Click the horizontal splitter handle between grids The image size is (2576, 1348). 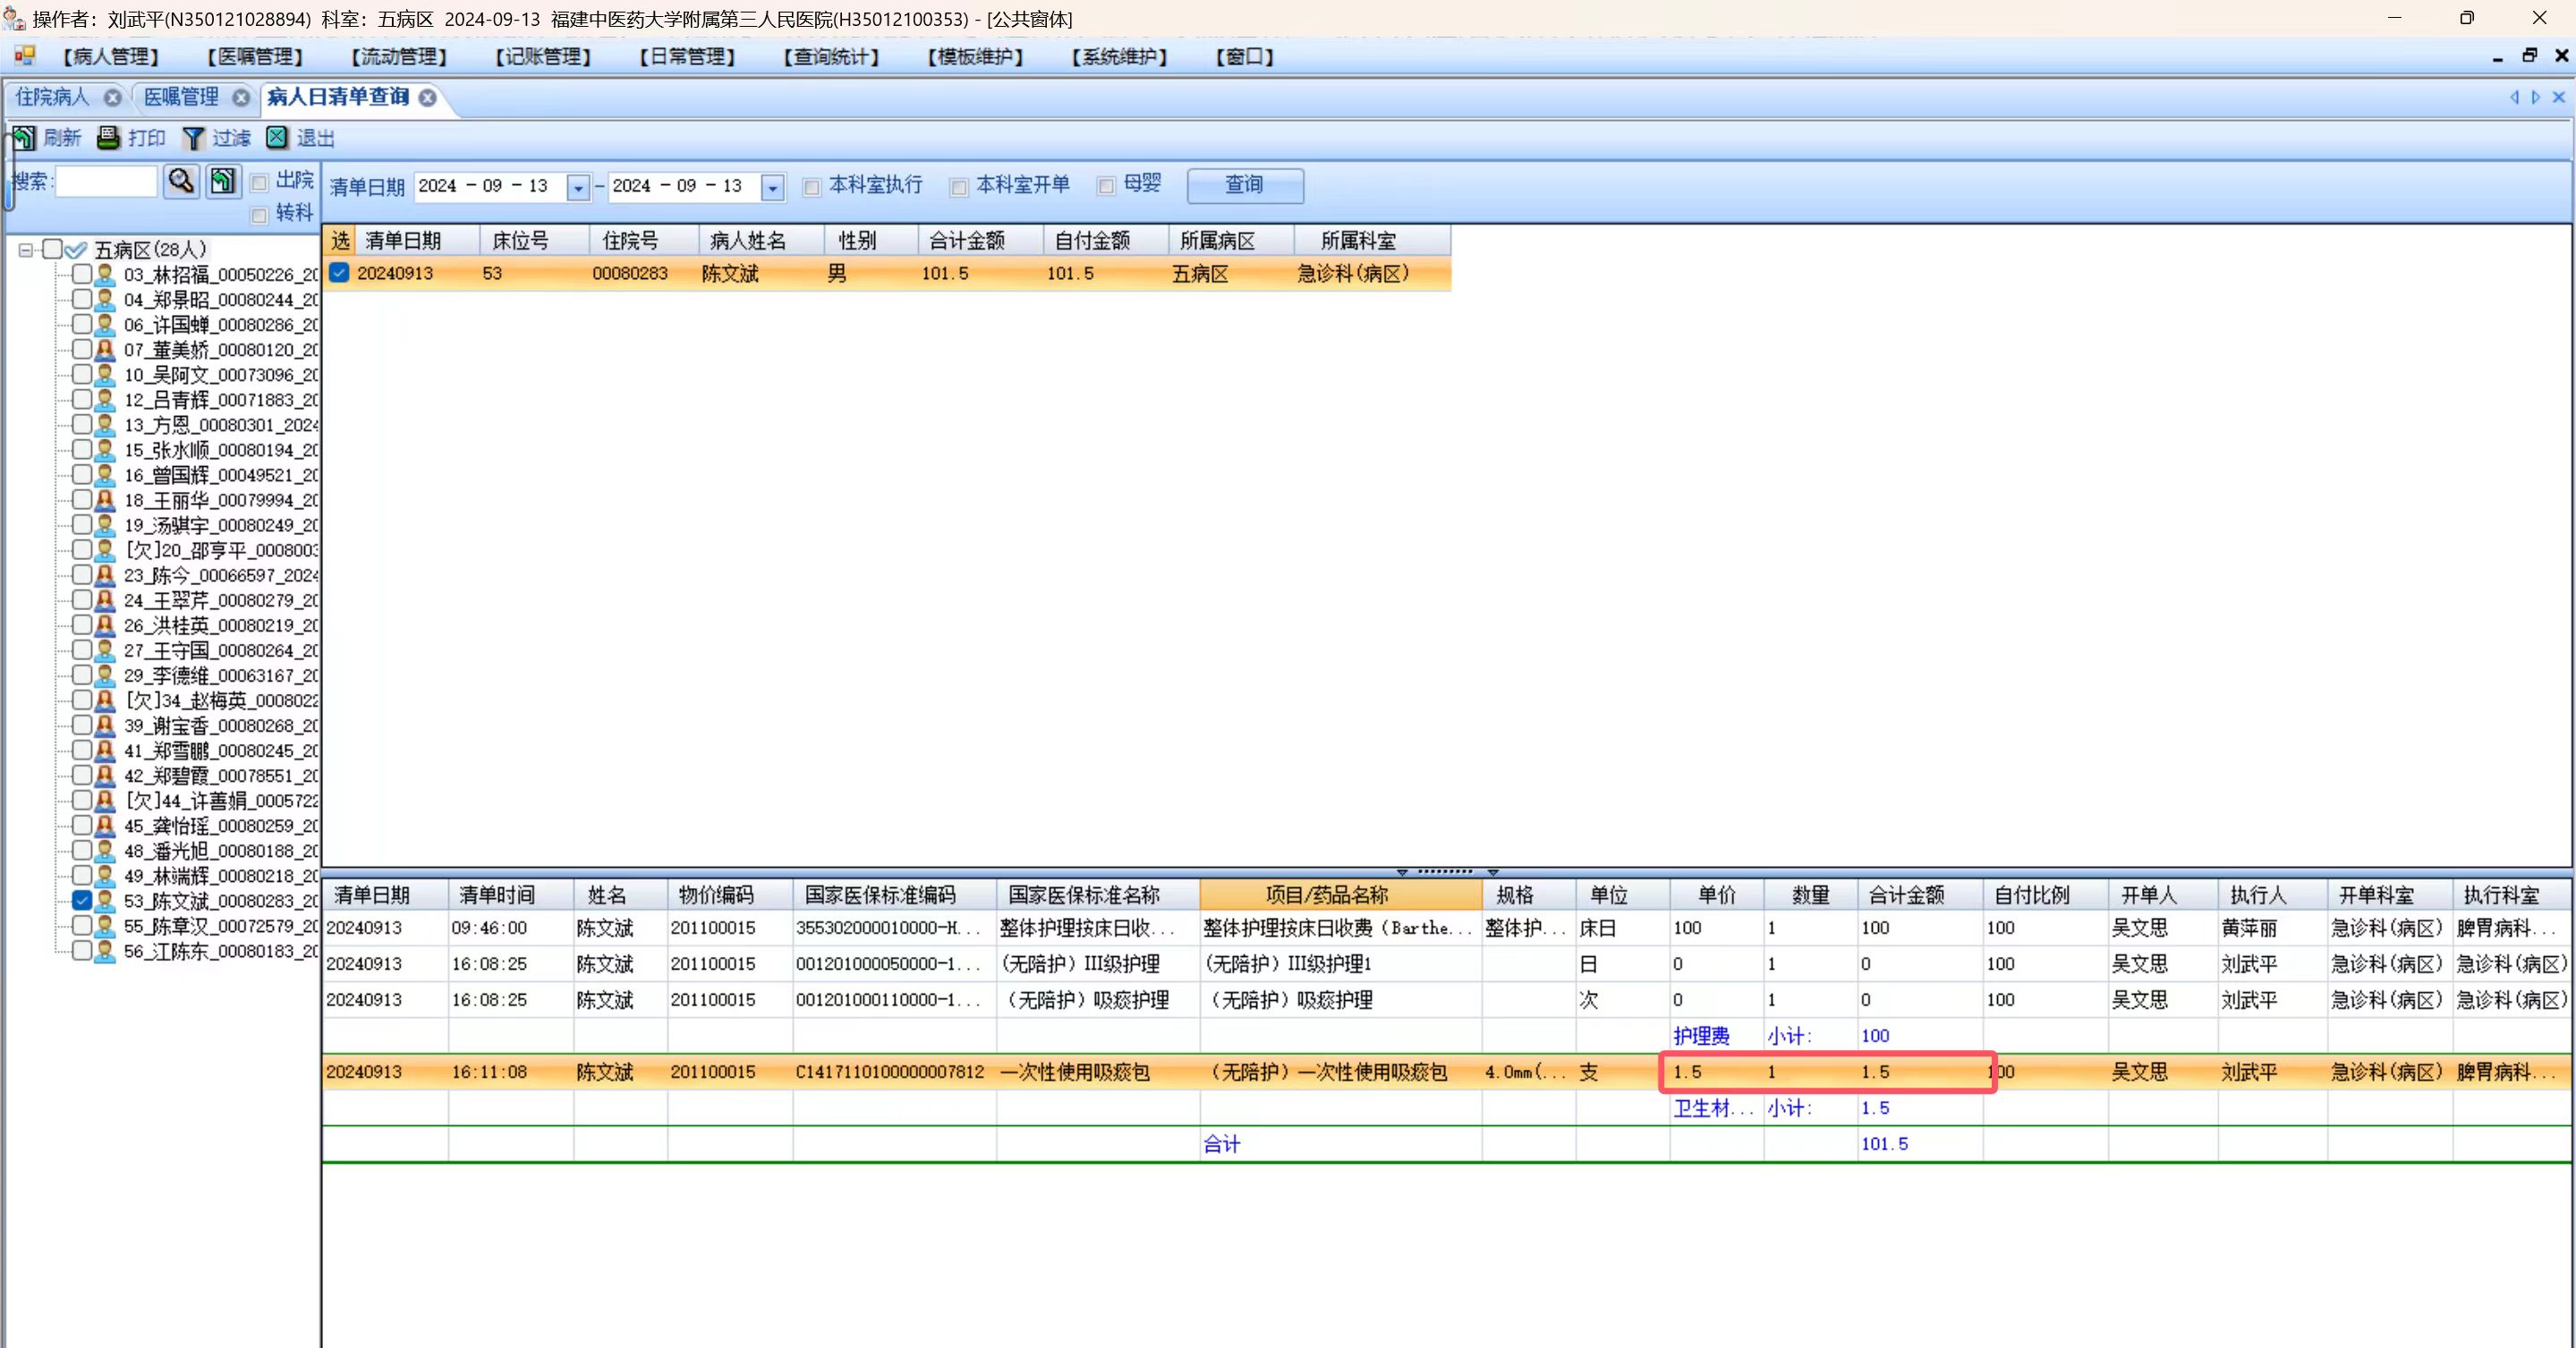tap(1446, 871)
